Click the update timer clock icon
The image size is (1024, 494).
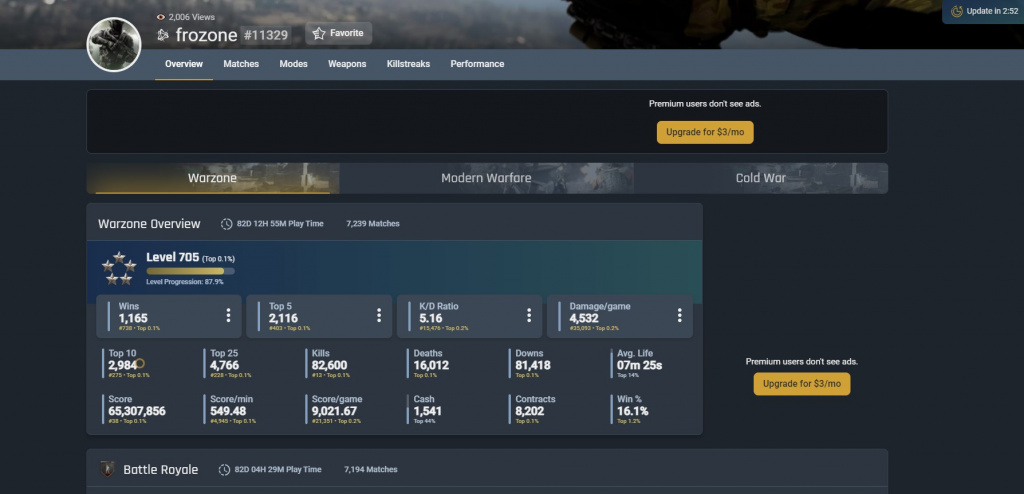pos(957,11)
